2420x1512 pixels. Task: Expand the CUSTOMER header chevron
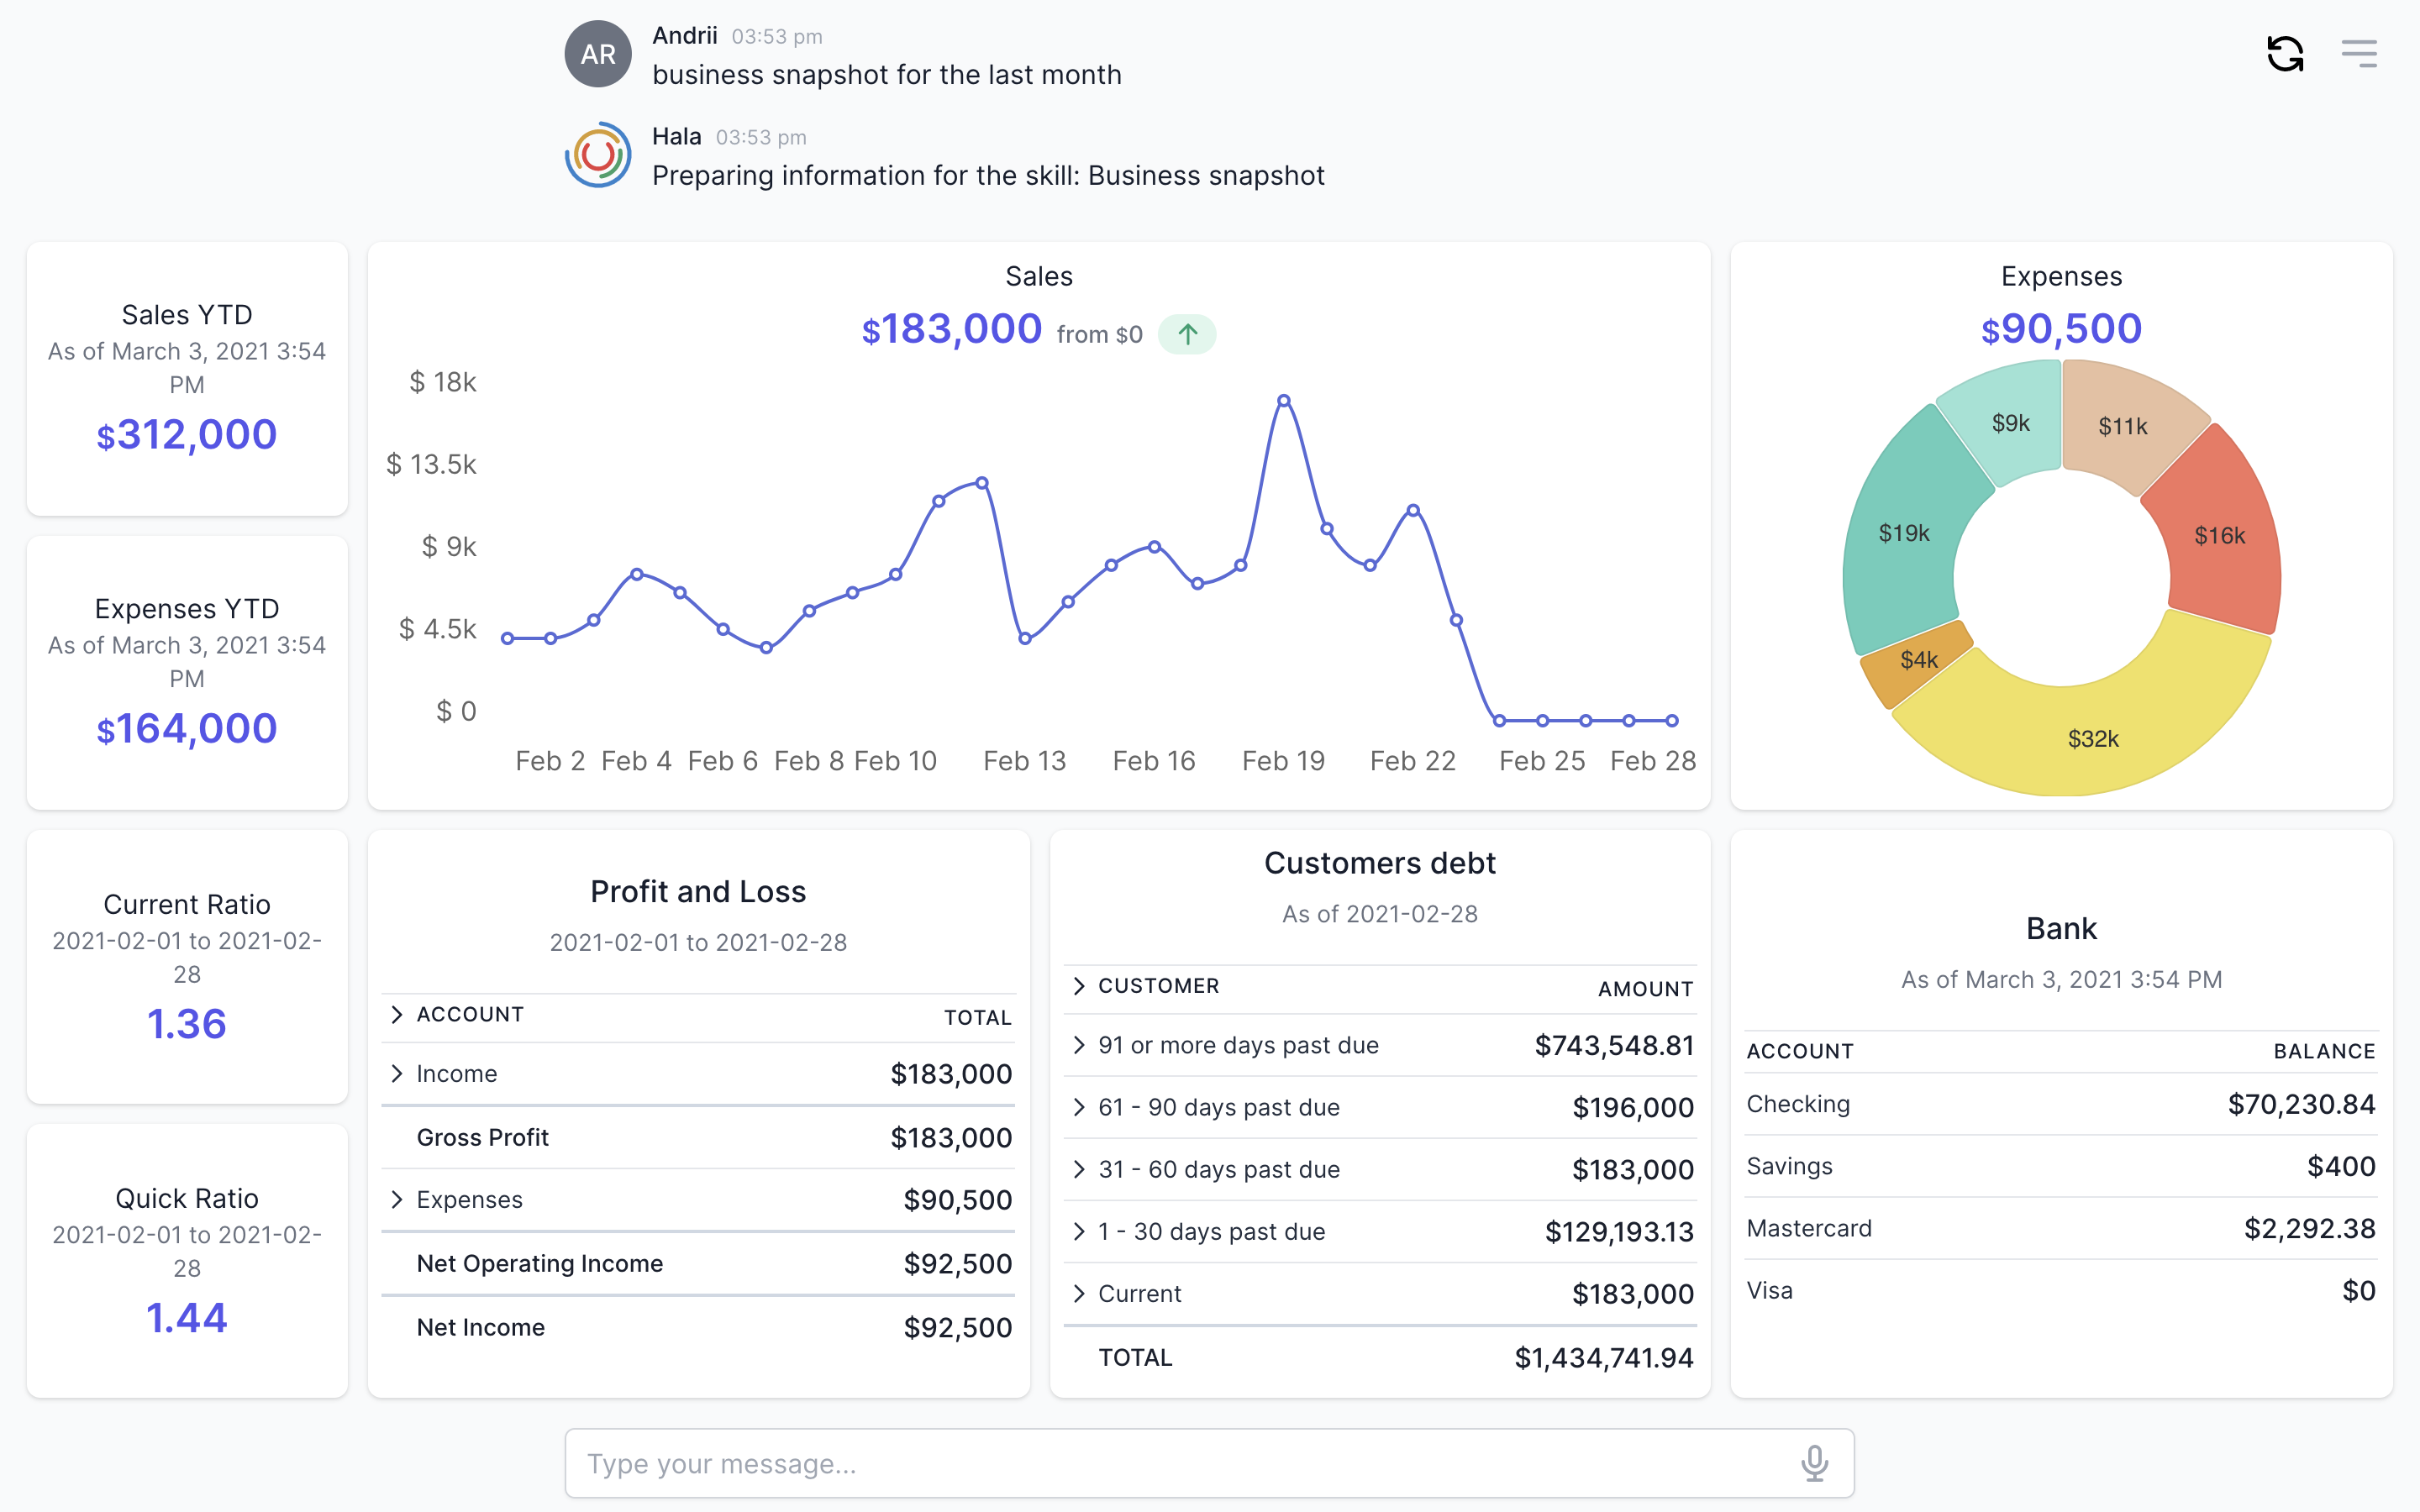coord(1079,986)
